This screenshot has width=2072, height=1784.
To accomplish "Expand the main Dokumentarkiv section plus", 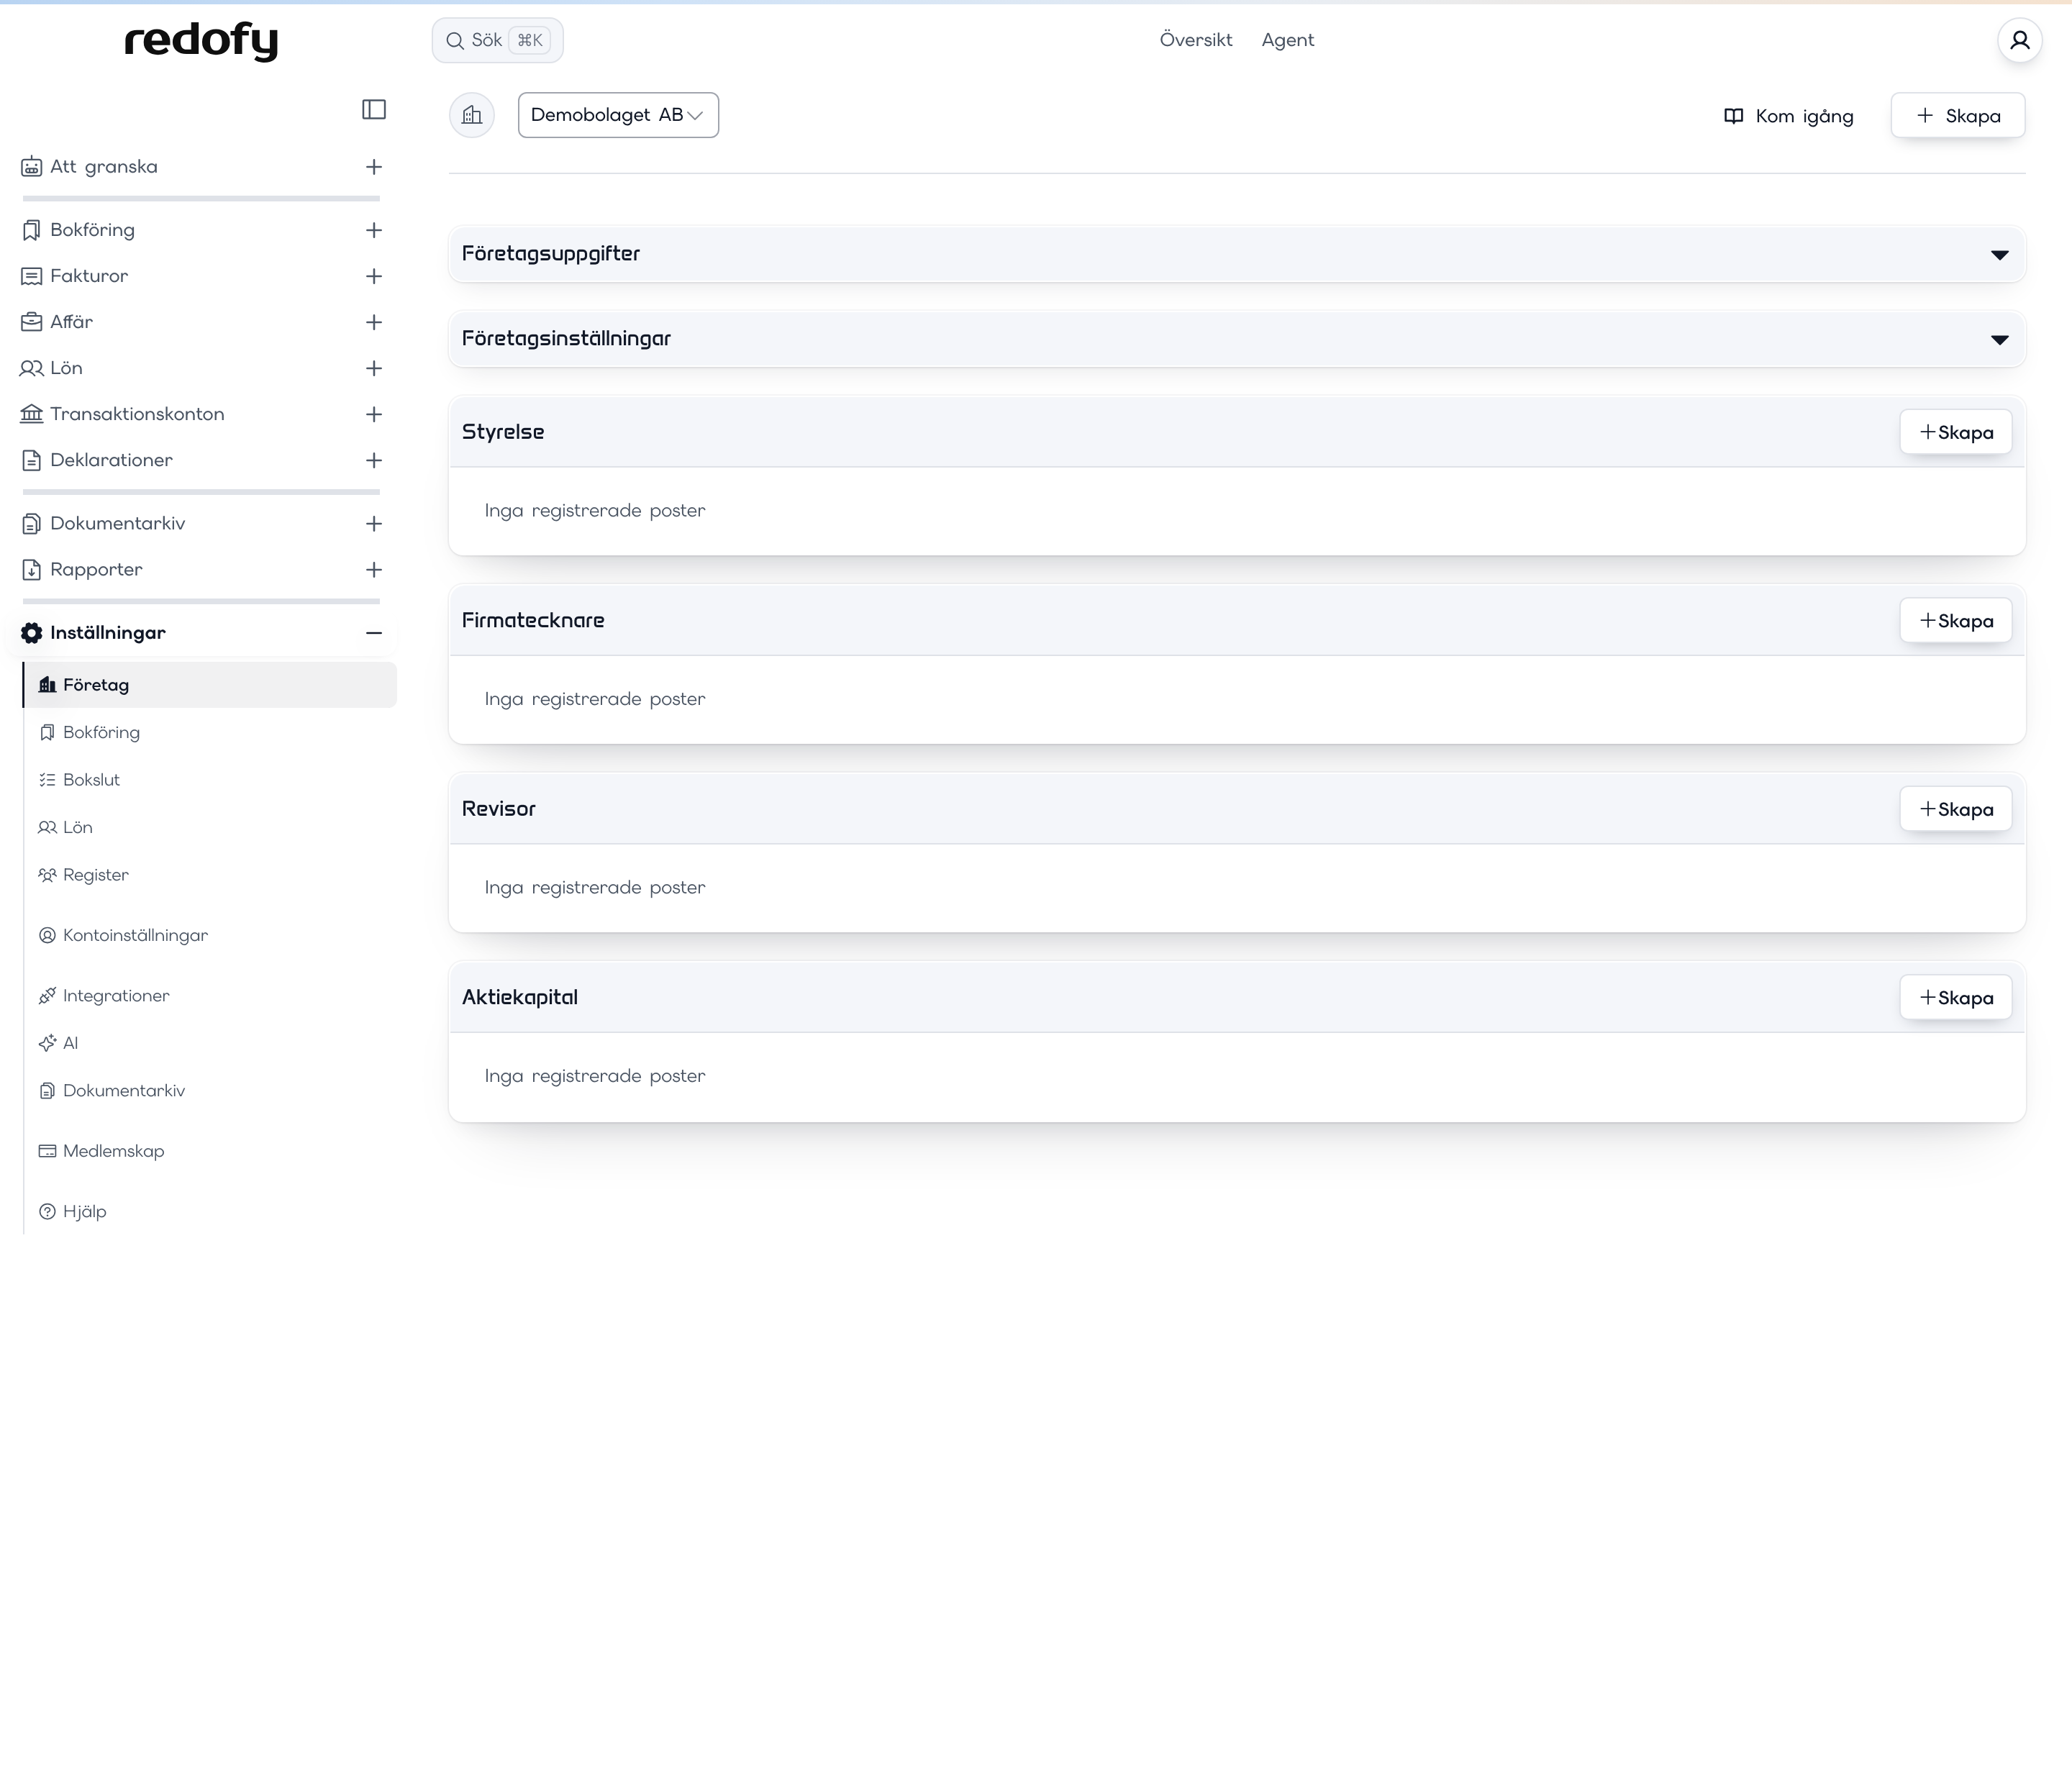I will [374, 523].
